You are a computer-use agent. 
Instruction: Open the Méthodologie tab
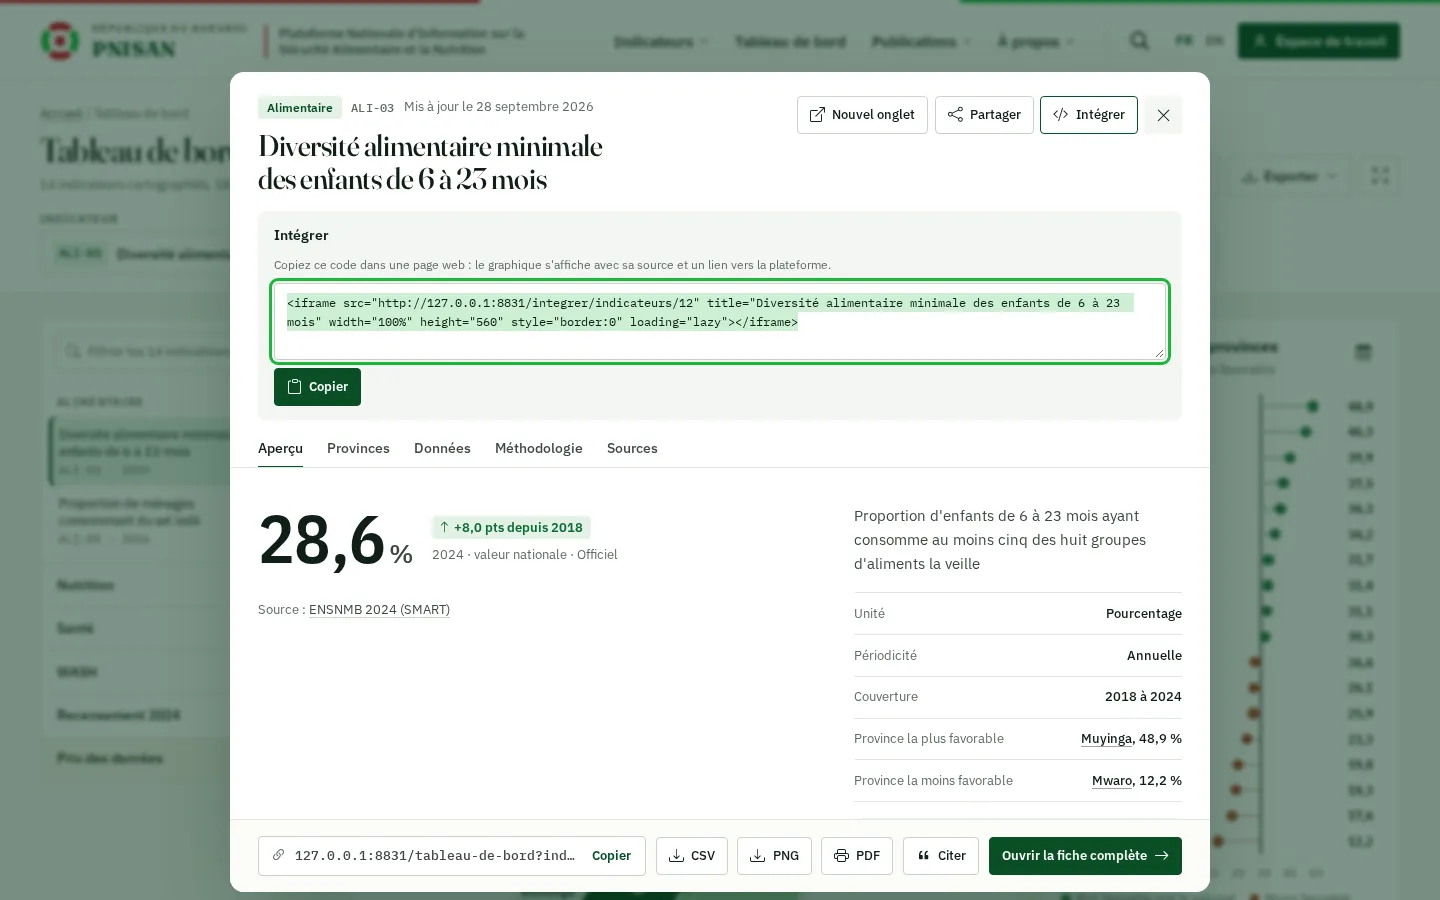[538, 448]
